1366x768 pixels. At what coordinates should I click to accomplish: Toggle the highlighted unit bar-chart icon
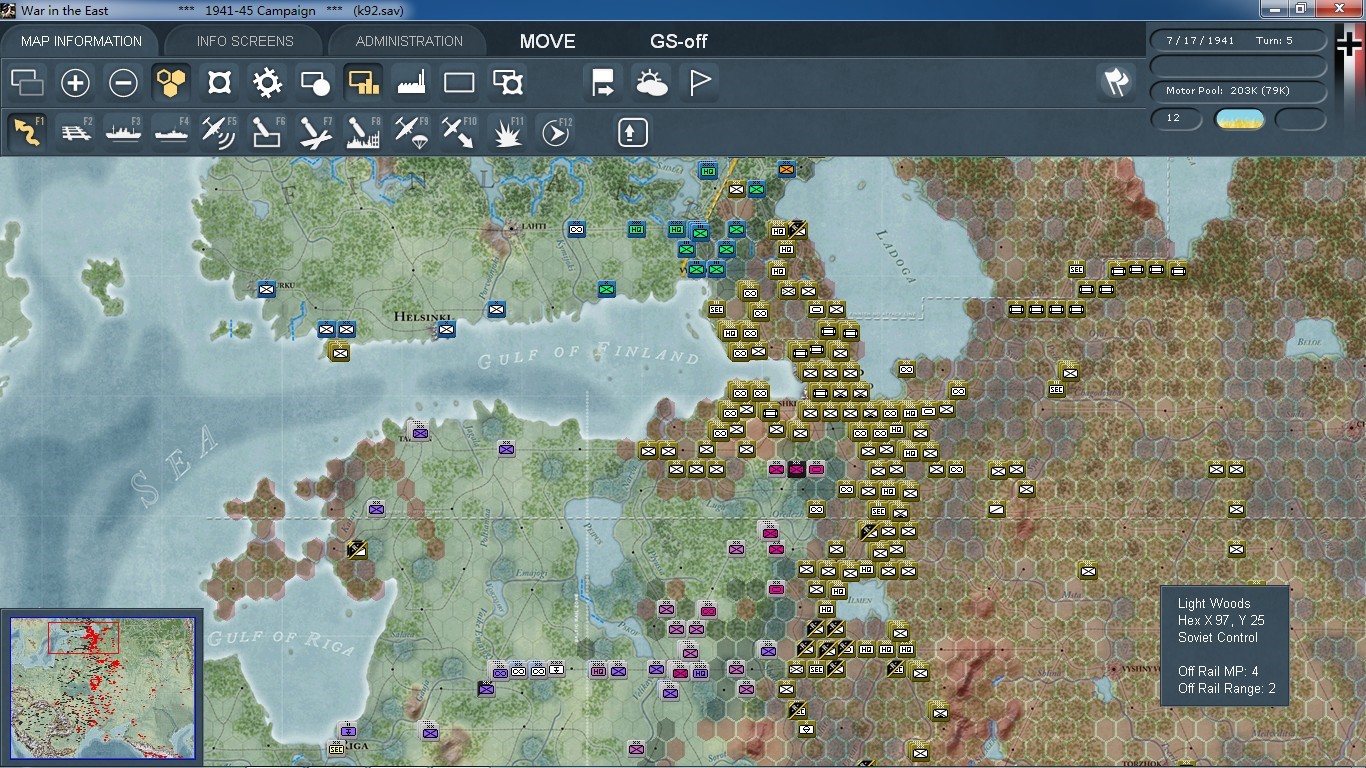pos(364,83)
